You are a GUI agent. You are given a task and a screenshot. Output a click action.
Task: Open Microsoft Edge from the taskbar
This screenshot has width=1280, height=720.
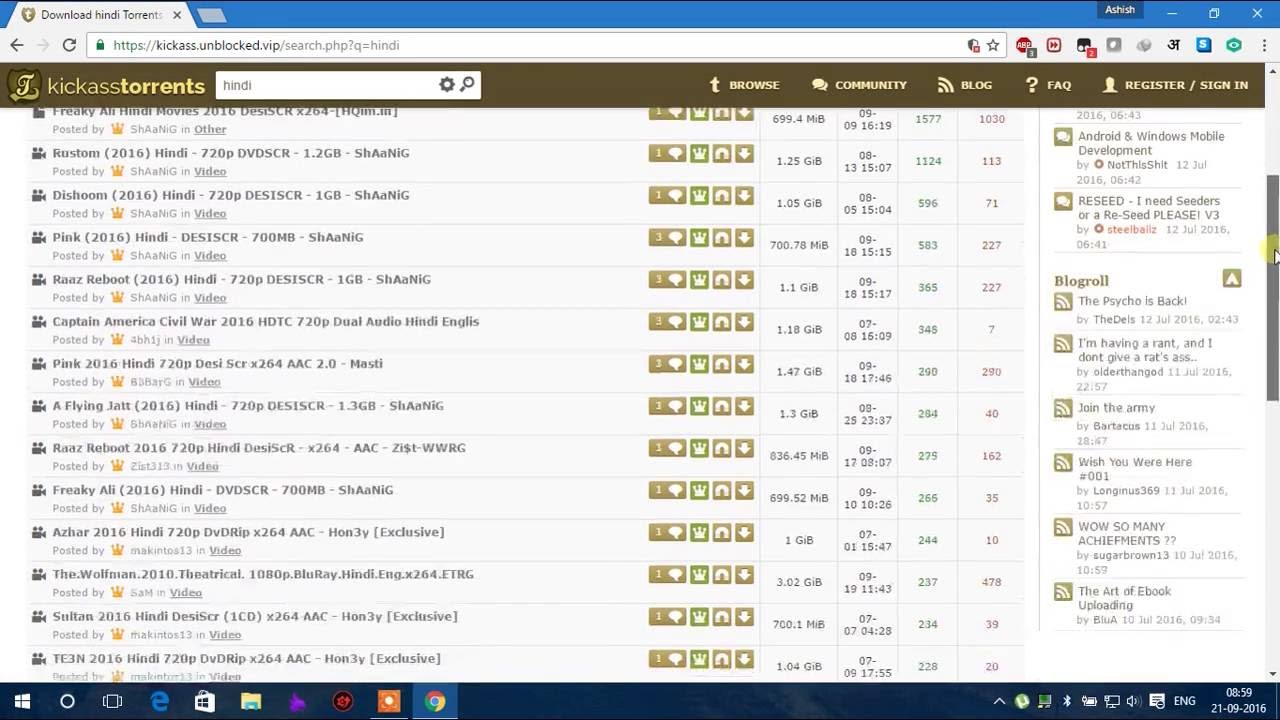tap(159, 701)
